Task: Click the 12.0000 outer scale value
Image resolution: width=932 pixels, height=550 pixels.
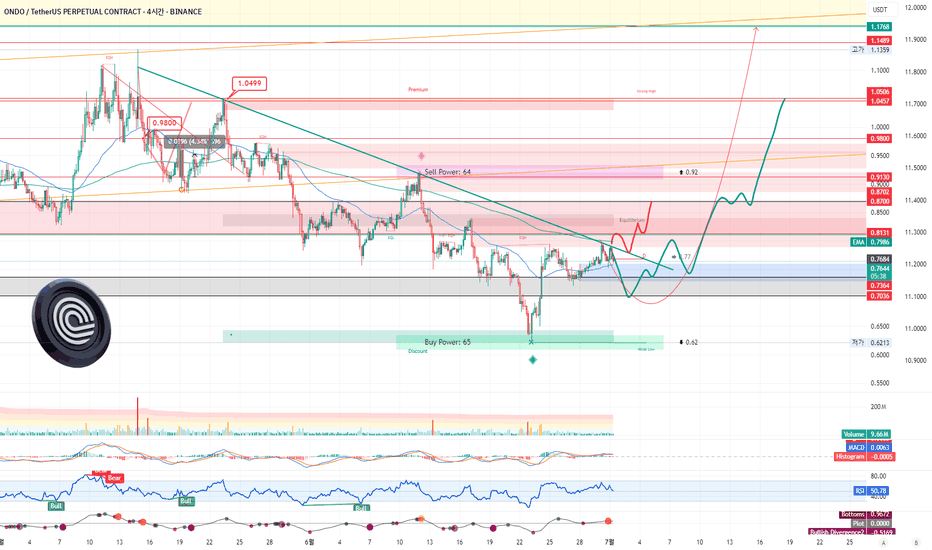Action: 915,7
